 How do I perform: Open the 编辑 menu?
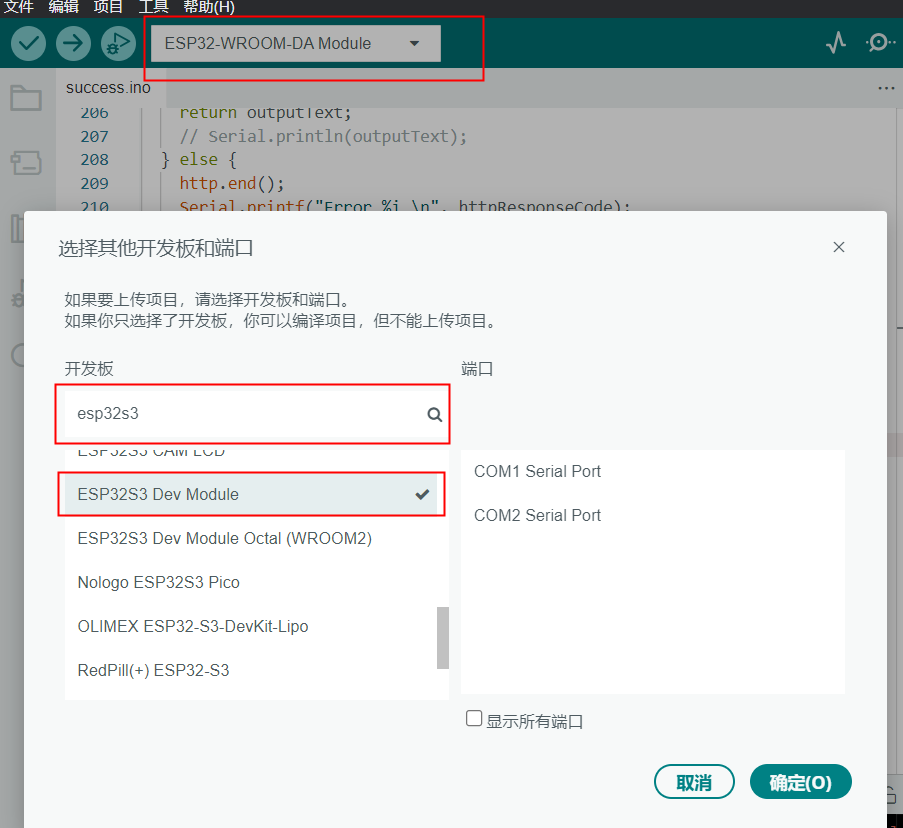pyautogui.click(x=63, y=7)
